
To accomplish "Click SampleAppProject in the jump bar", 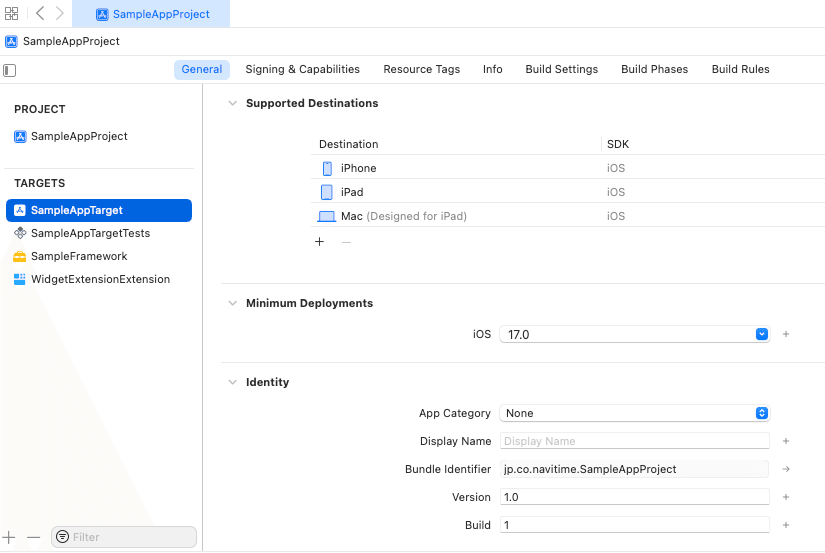I will pyautogui.click(x=71, y=41).
